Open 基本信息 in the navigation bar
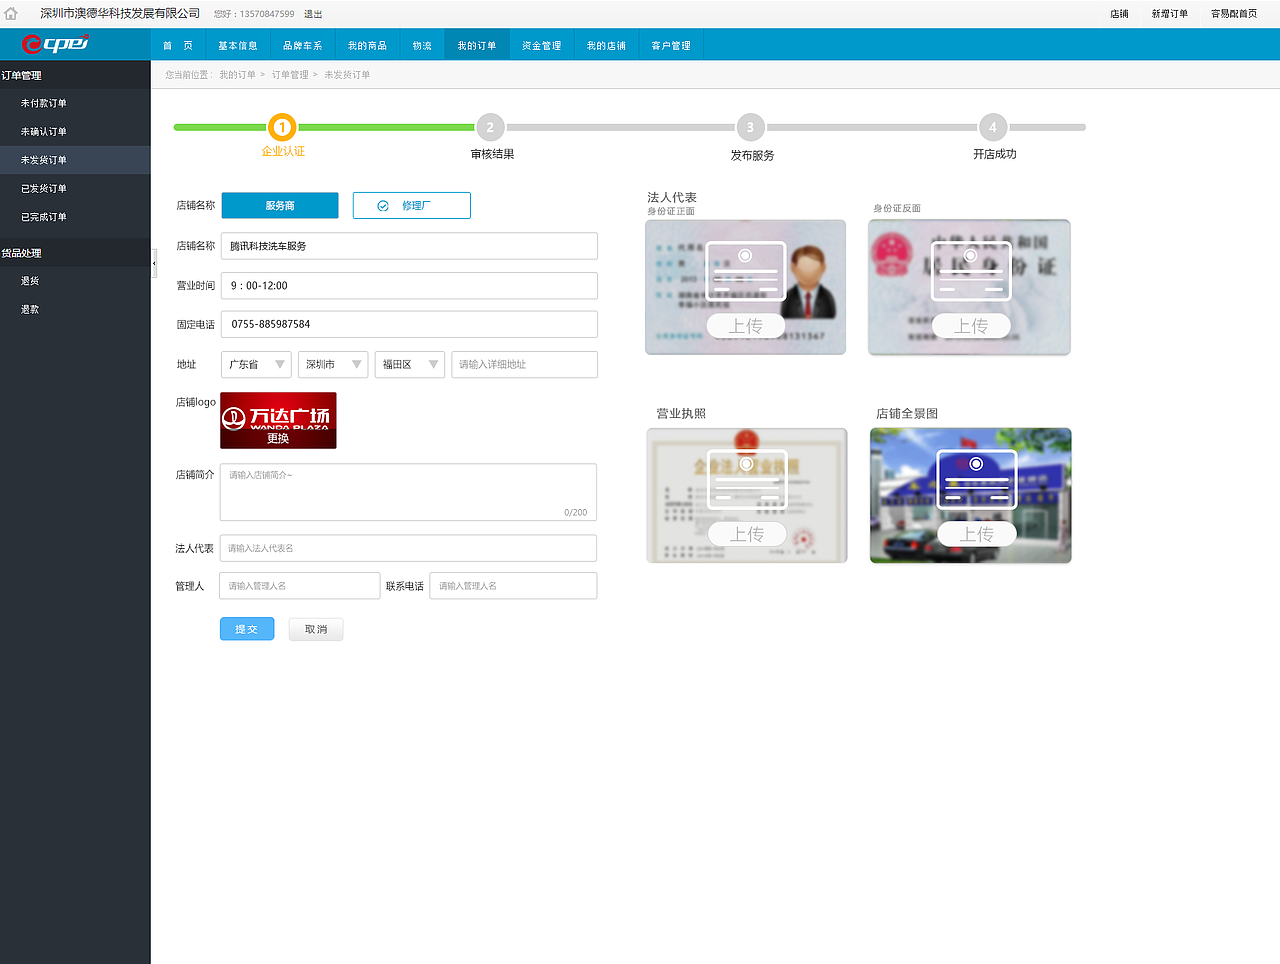 tap(238, 45)
